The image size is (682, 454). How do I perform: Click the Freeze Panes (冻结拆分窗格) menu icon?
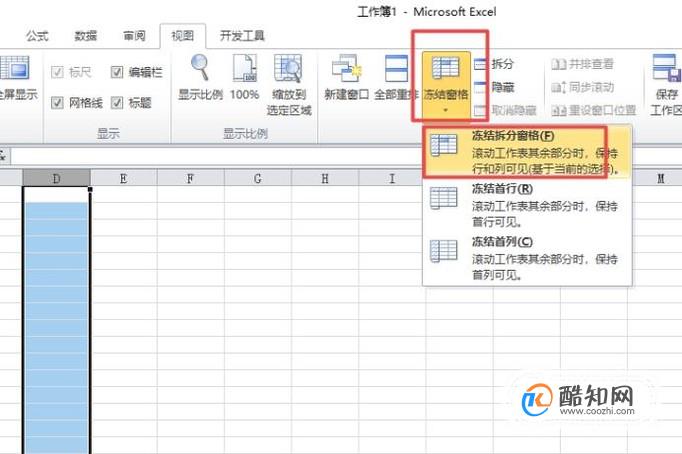[444, 145]
